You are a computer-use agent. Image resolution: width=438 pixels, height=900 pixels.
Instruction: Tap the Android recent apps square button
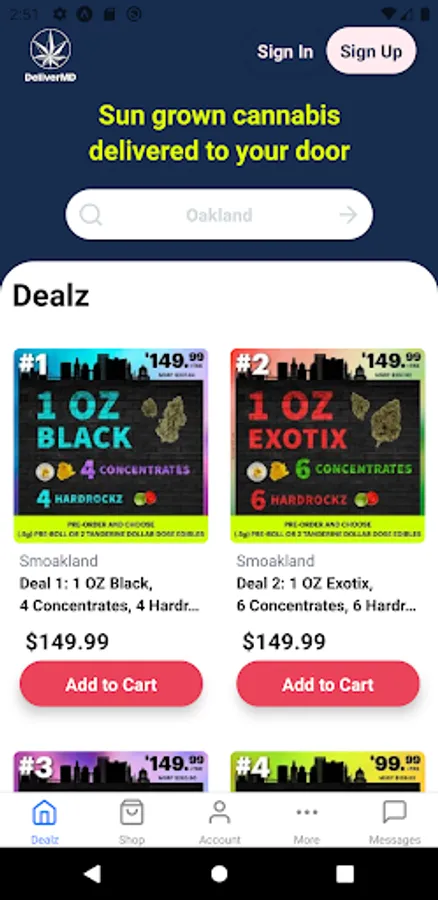coord(345,874)
